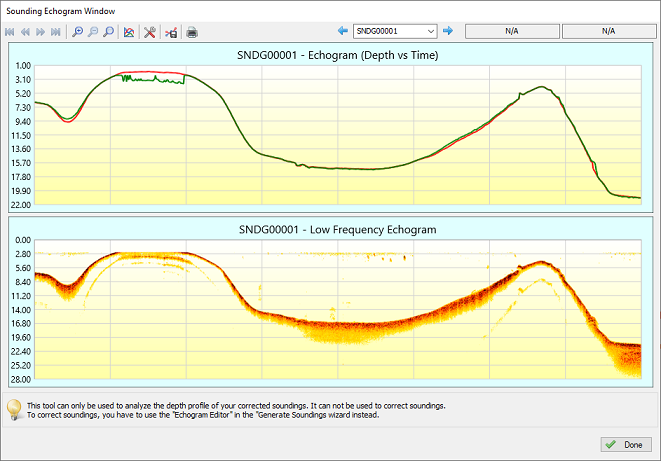Jump to first record button
The width and height of the screenshot is (661, 461).
click(11, 32)
